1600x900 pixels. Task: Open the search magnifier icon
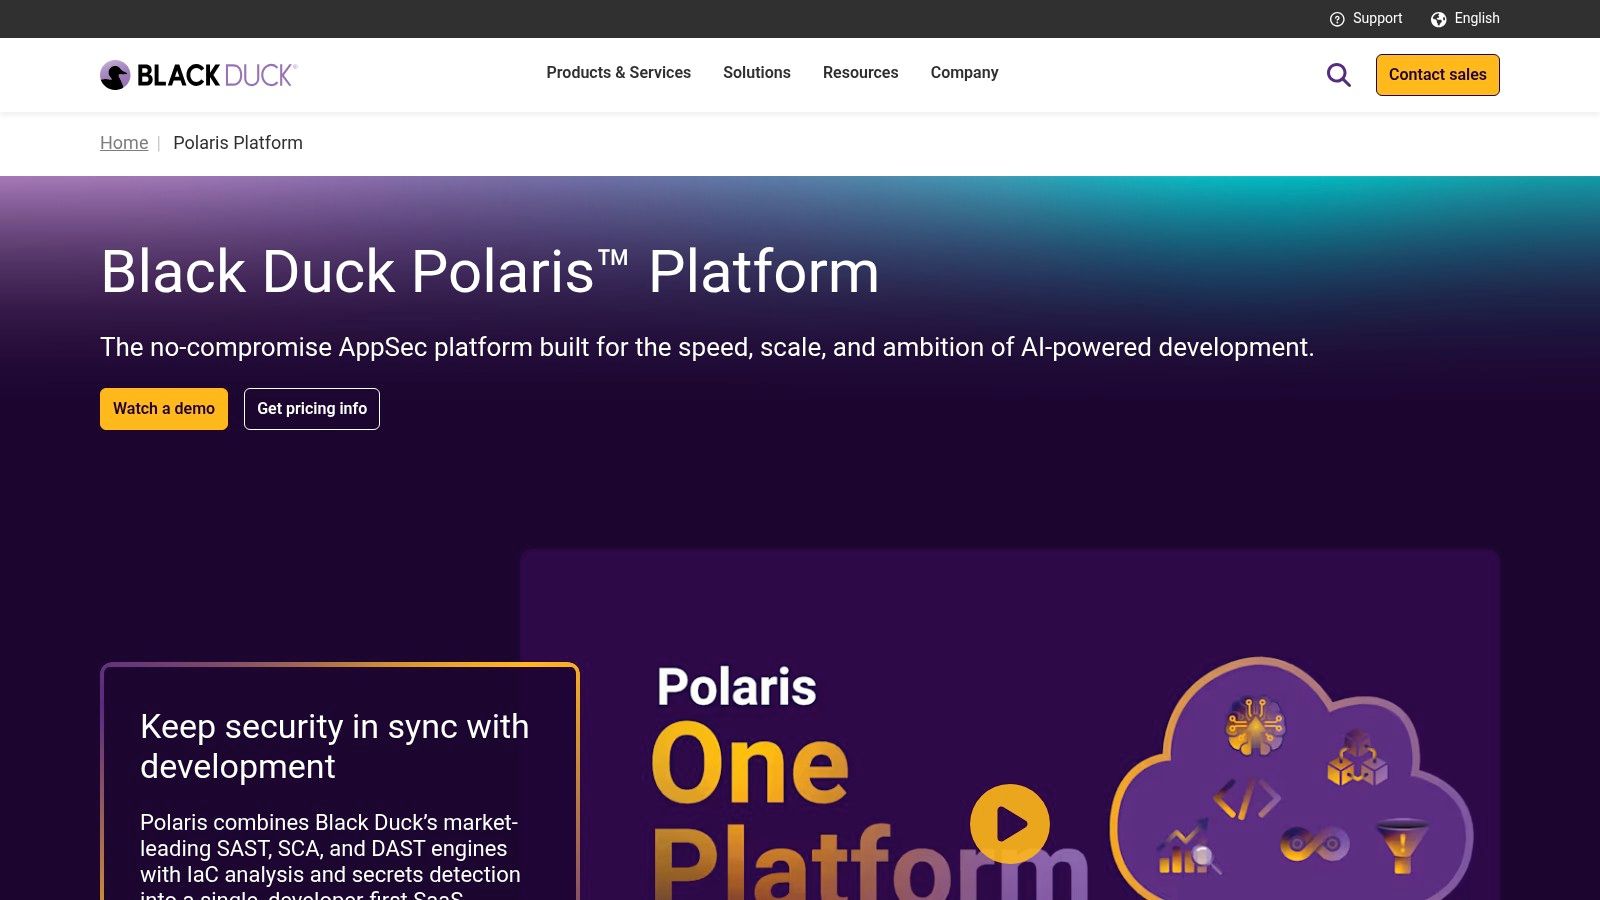pos(1338,75)
